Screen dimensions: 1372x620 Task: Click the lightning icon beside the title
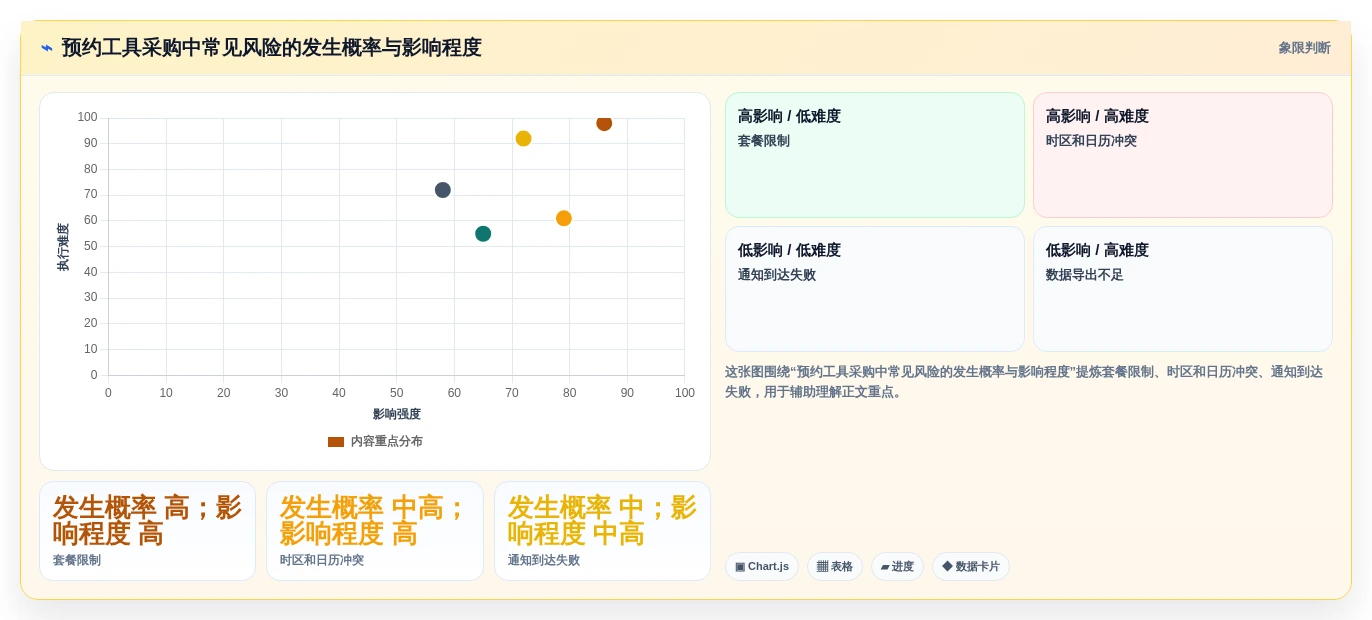tap(47, 48)
